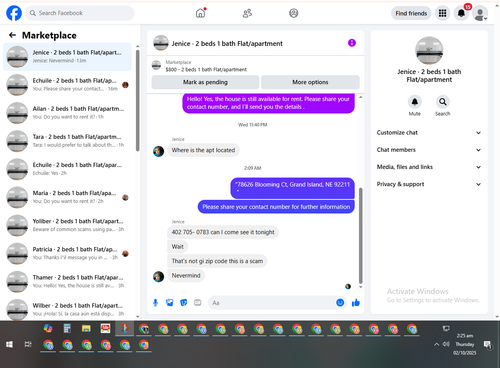The height and width of the screenshot is (368, 500).
Task: Search in conversation with magnifier icon
Action: (443, 102)
